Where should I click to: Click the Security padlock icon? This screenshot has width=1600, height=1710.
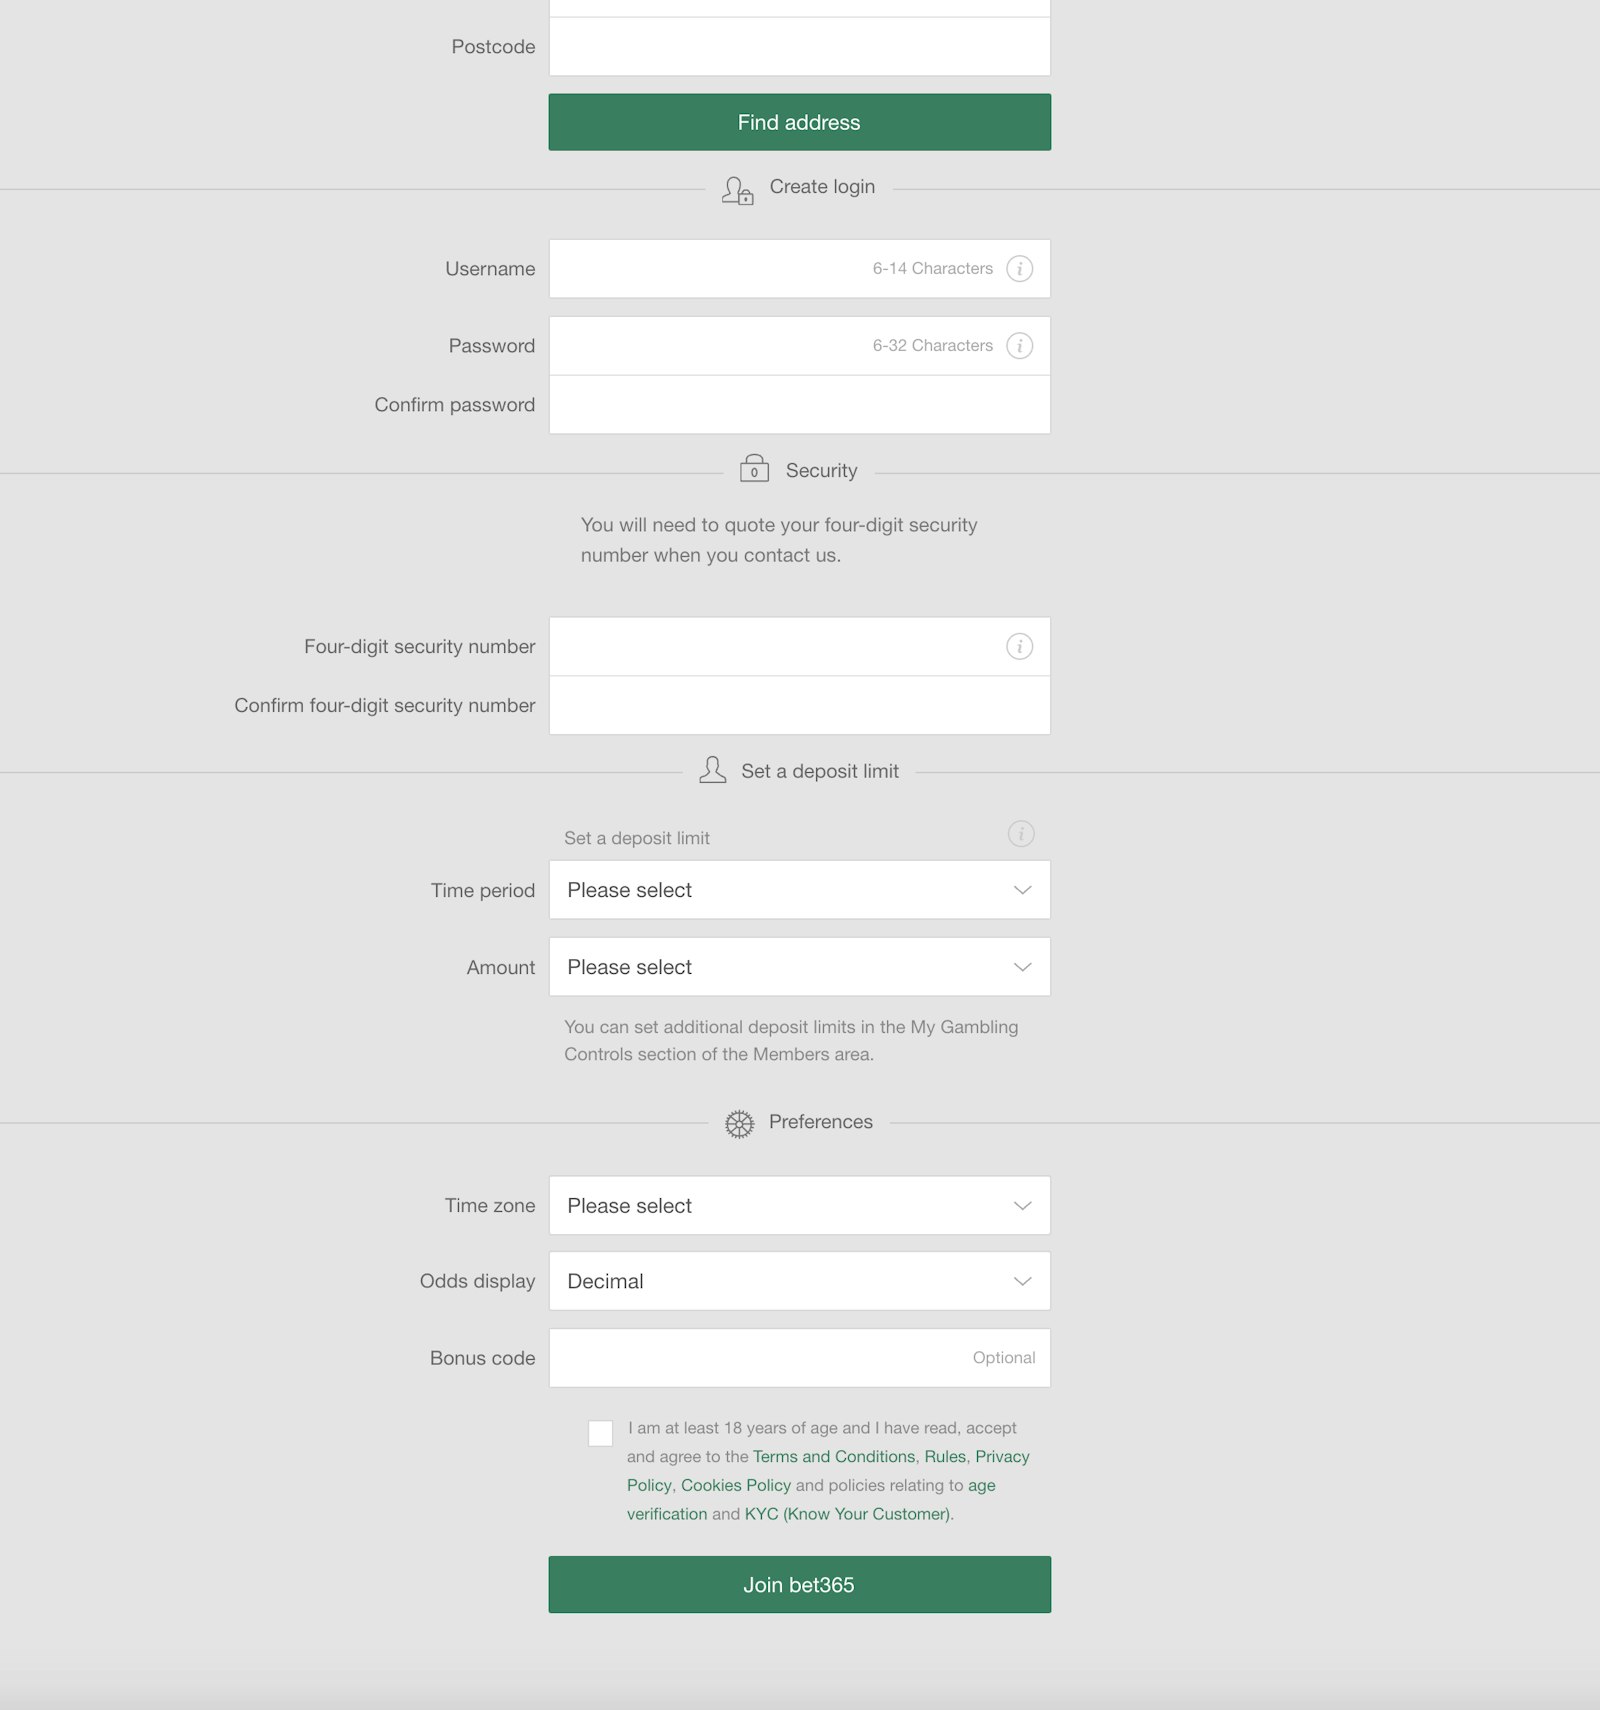pos(754,469)
